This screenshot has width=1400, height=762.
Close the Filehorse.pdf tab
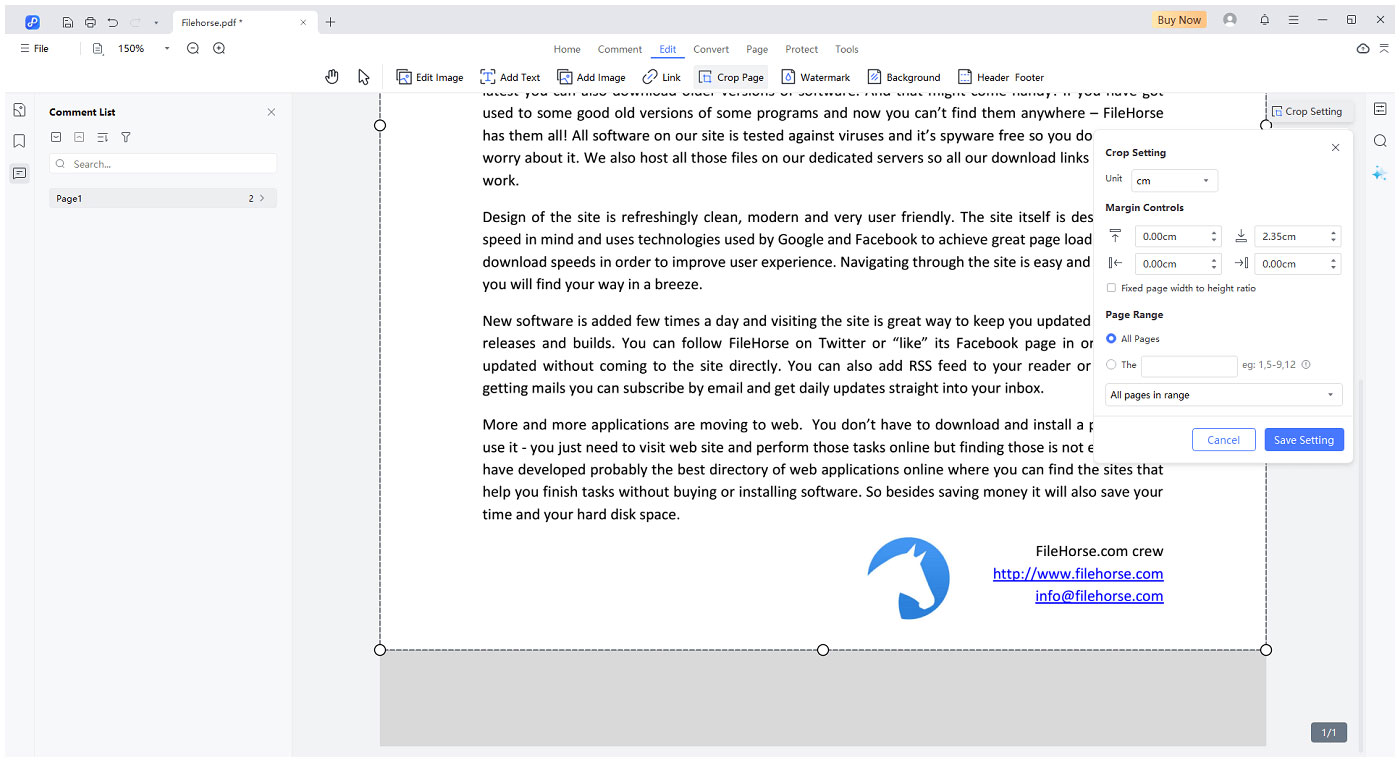[304, 22]
